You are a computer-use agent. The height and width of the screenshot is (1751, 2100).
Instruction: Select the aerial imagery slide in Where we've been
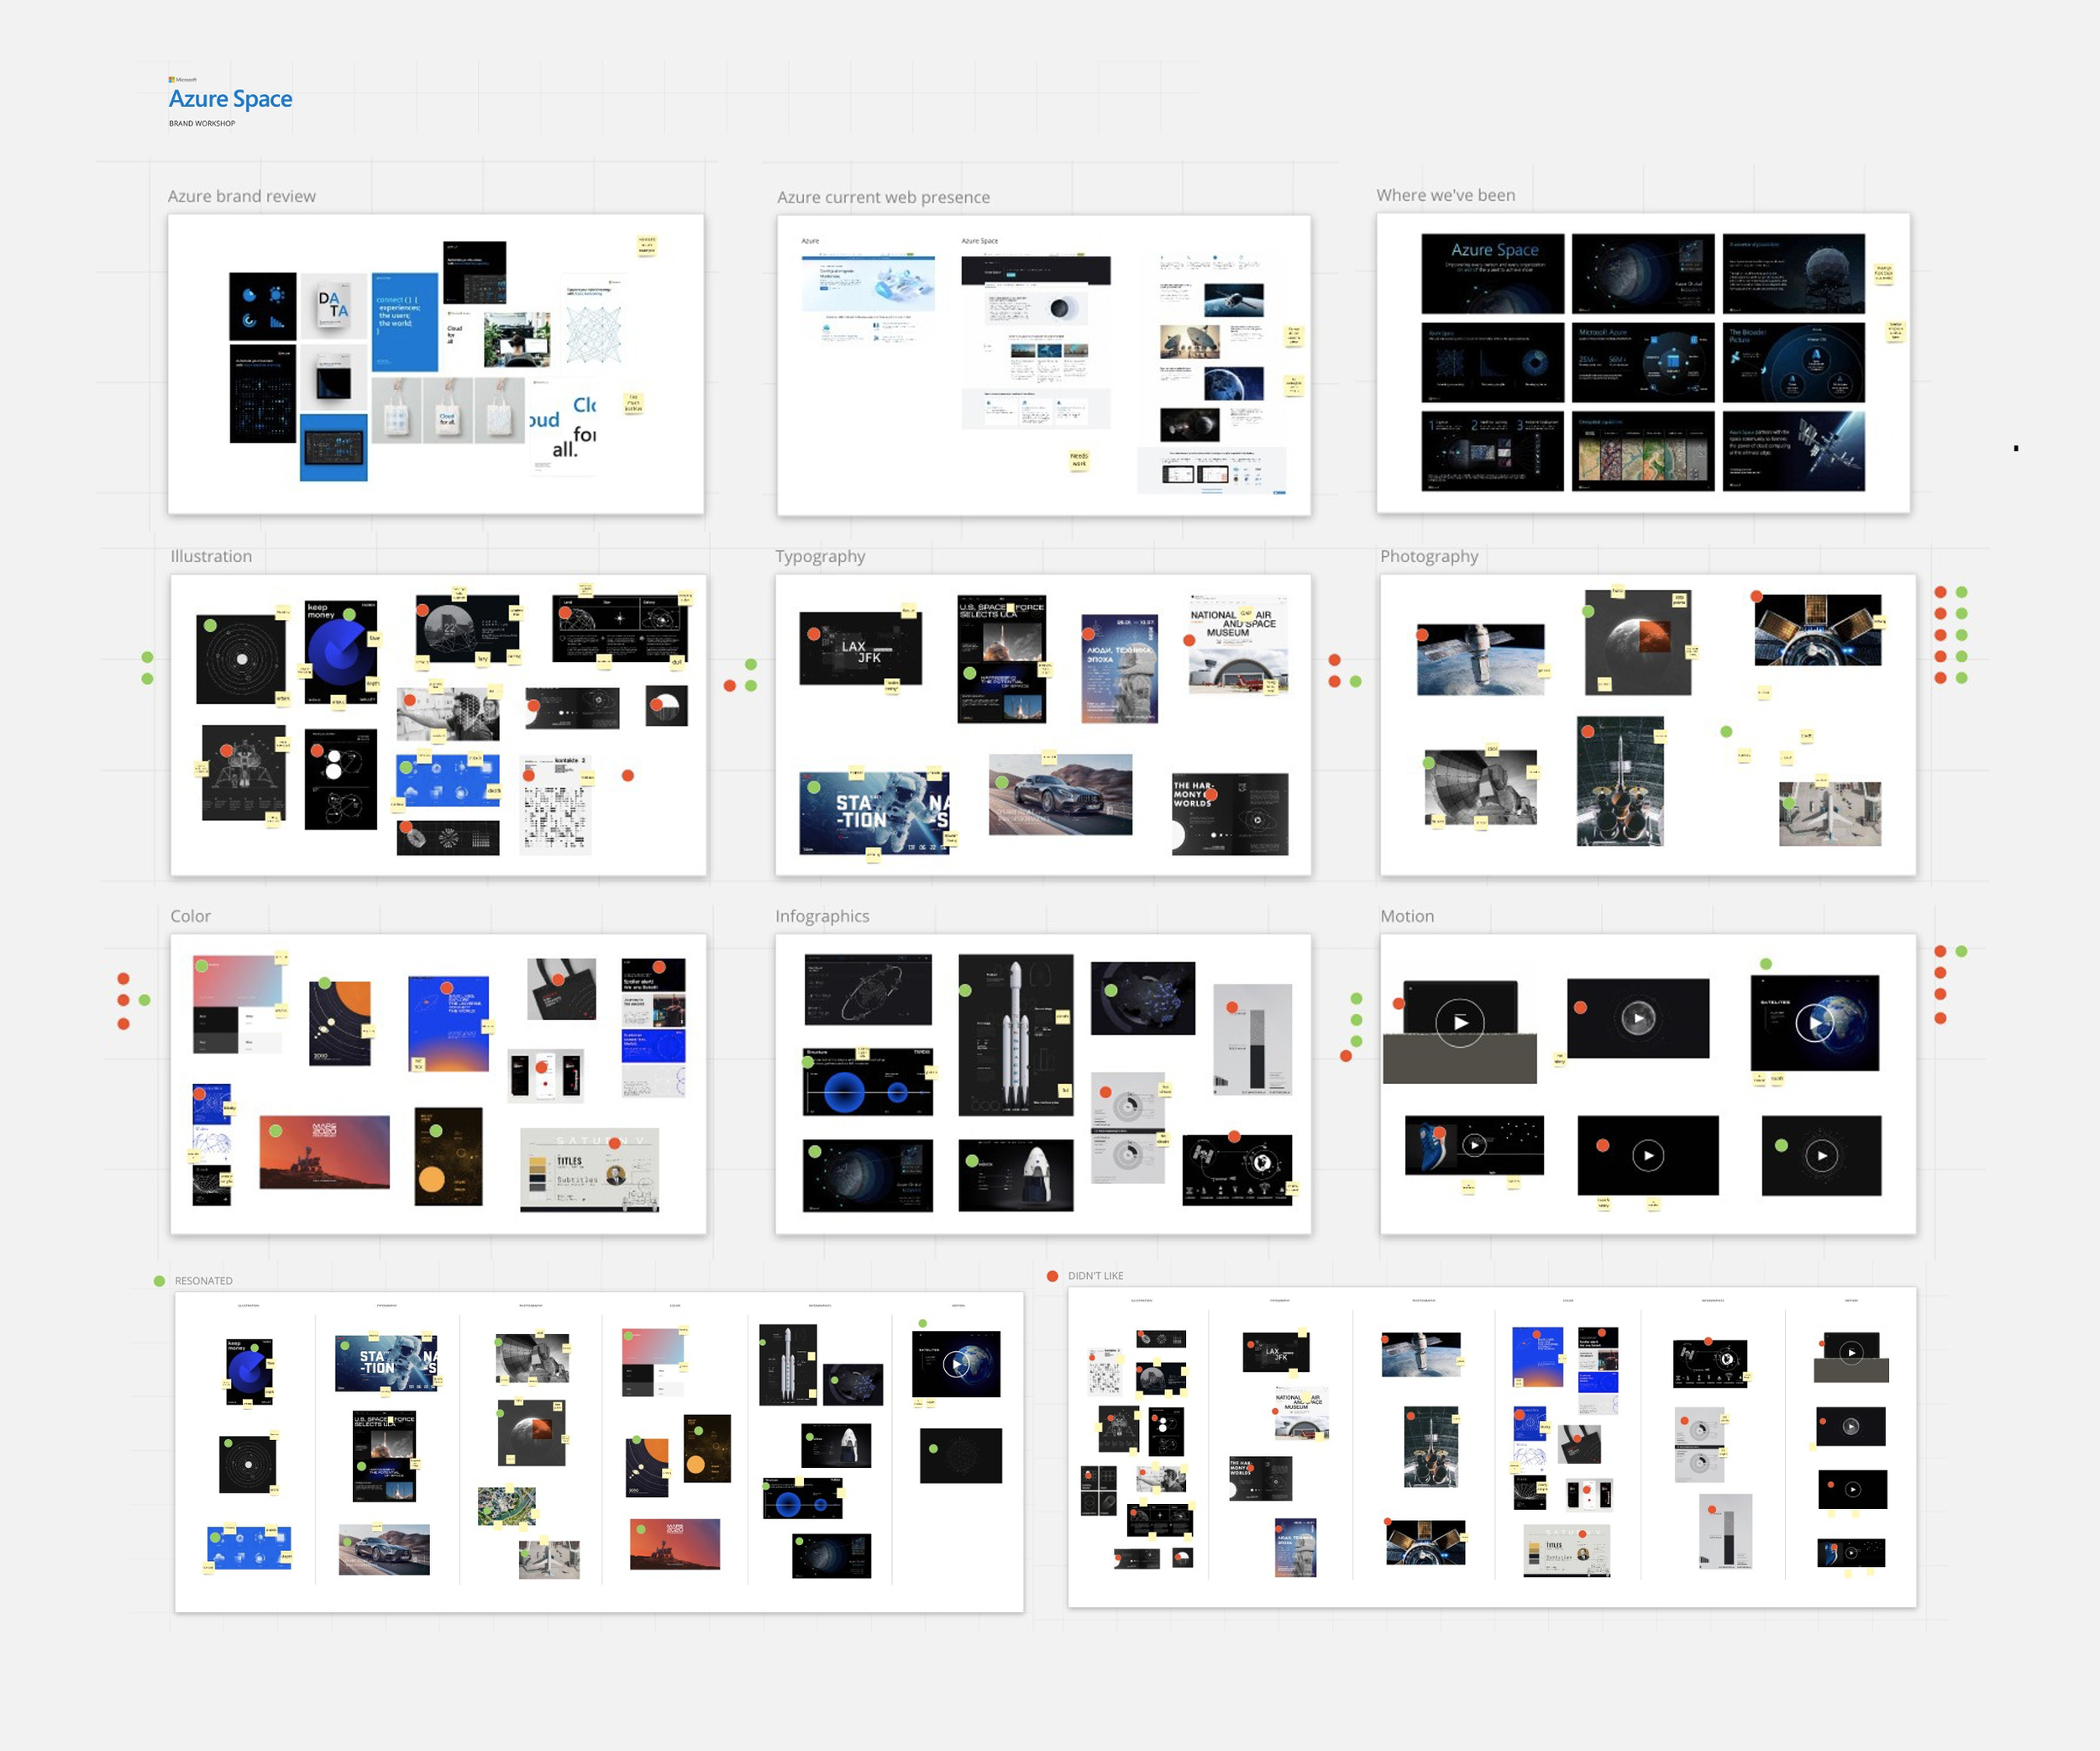click(1643, 450)
